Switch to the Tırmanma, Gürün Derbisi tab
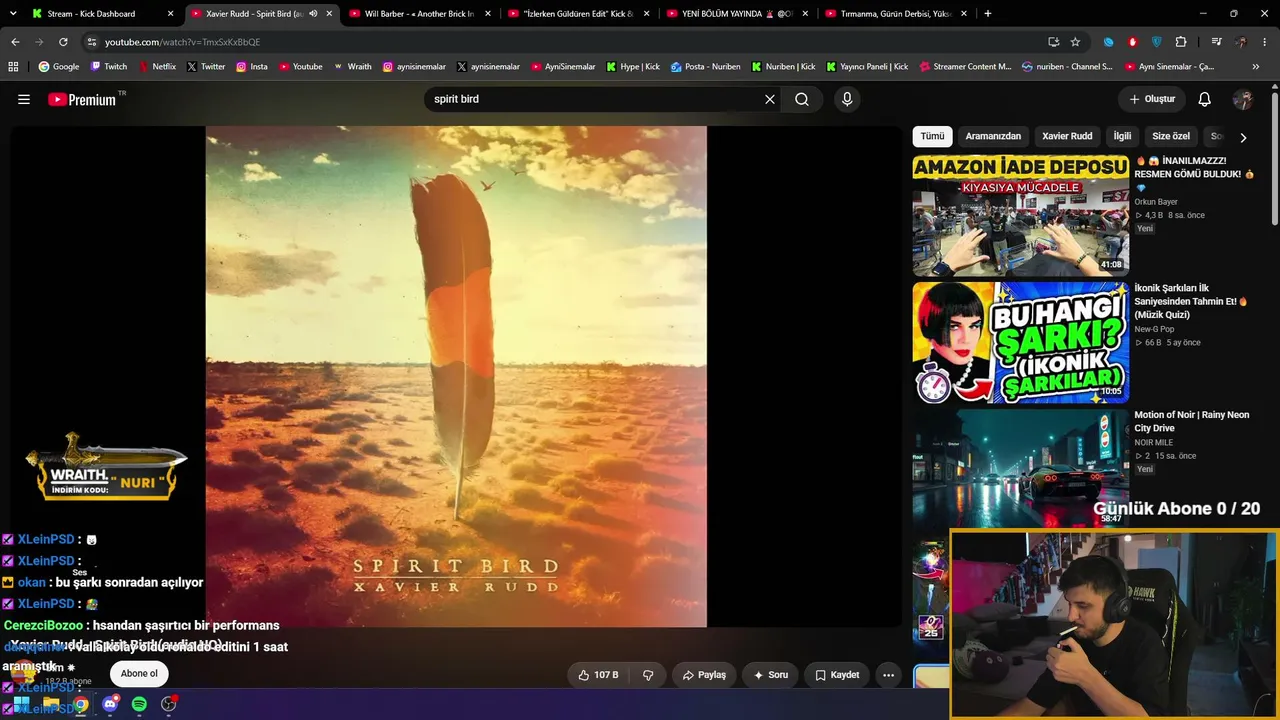Image resolution: width=1280 pixels, height=720 pixels. point(896,14)
